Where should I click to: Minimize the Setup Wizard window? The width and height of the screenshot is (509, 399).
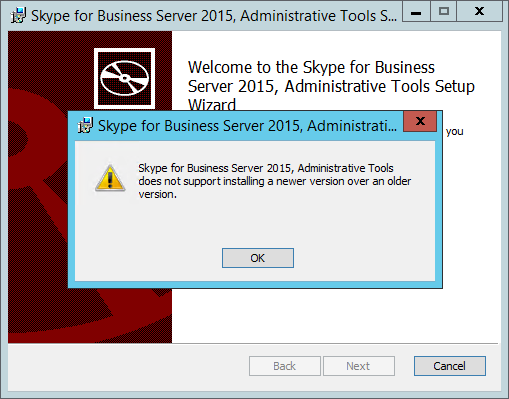click(416, 12)
